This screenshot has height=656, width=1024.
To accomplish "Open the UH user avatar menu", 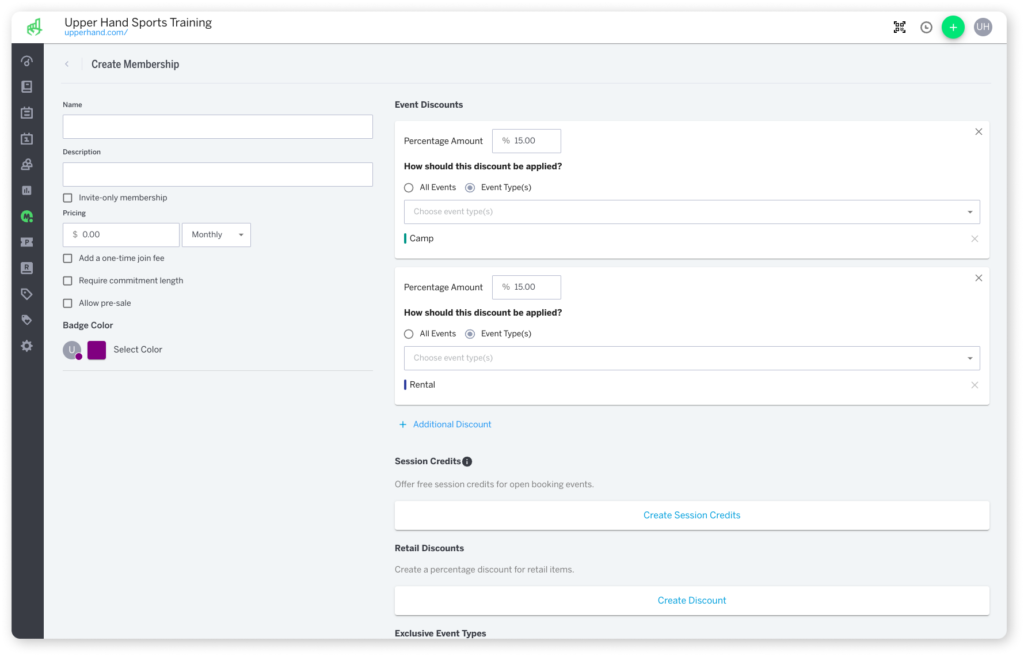I will [x=982, y=27].
